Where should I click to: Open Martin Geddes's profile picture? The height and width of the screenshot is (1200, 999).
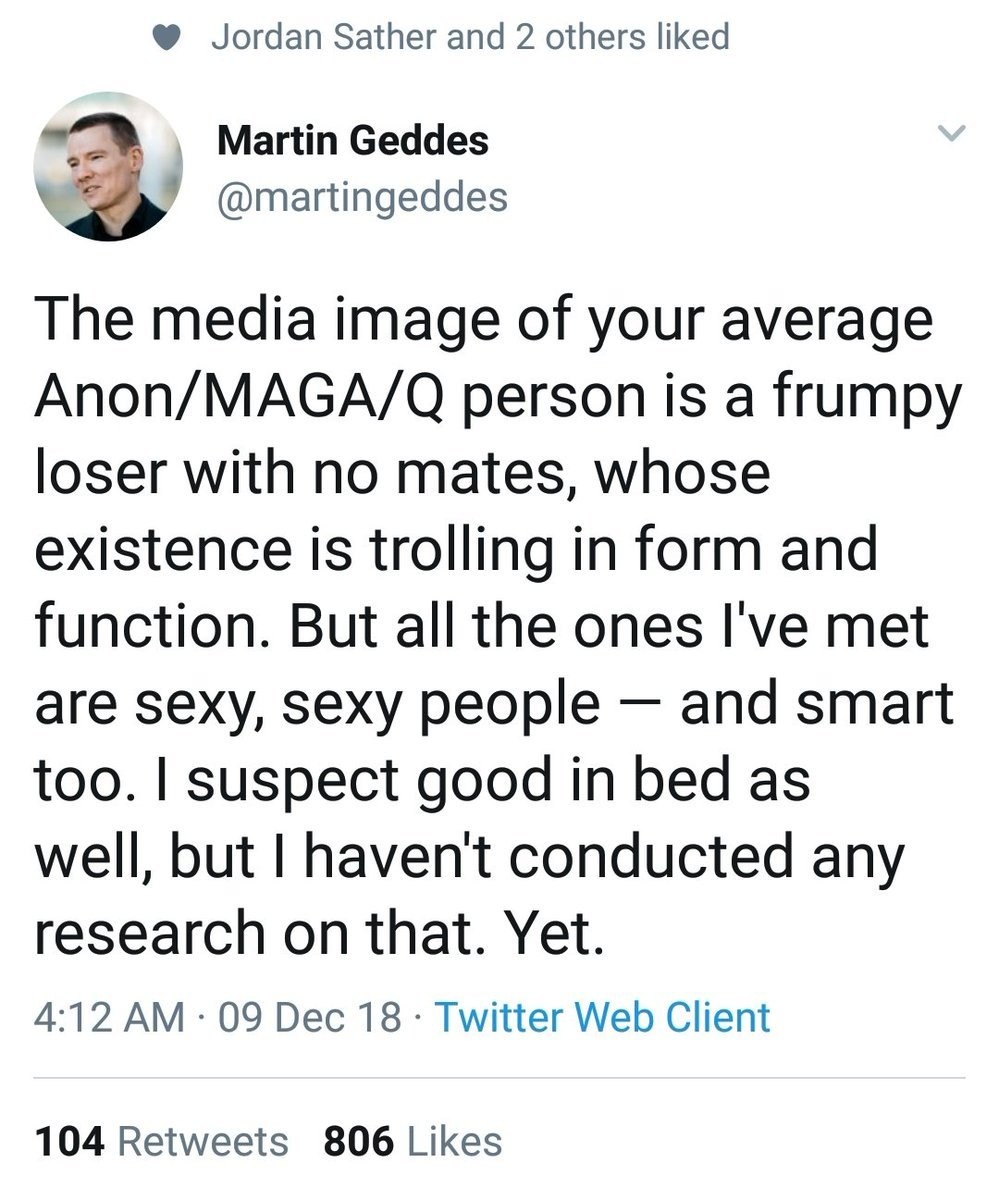click(x=108, y=166)
